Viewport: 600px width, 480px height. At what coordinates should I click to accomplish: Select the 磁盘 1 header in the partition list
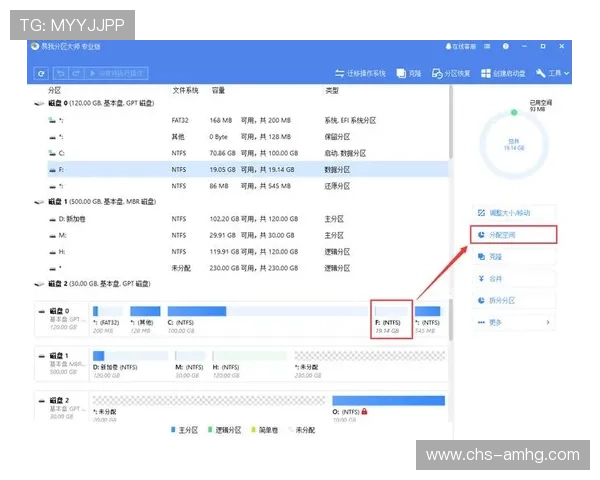tap(102, 201)
